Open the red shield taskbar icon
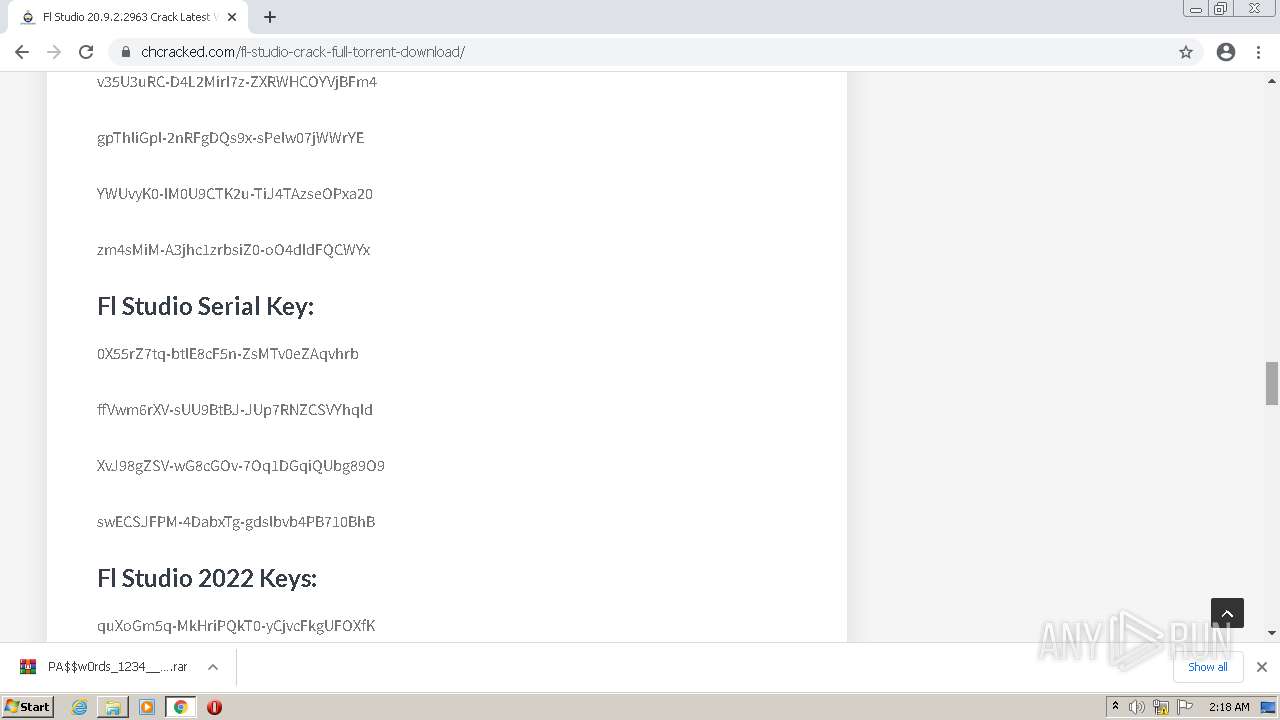Screen dimensions: 1280x720 [214, 707]
